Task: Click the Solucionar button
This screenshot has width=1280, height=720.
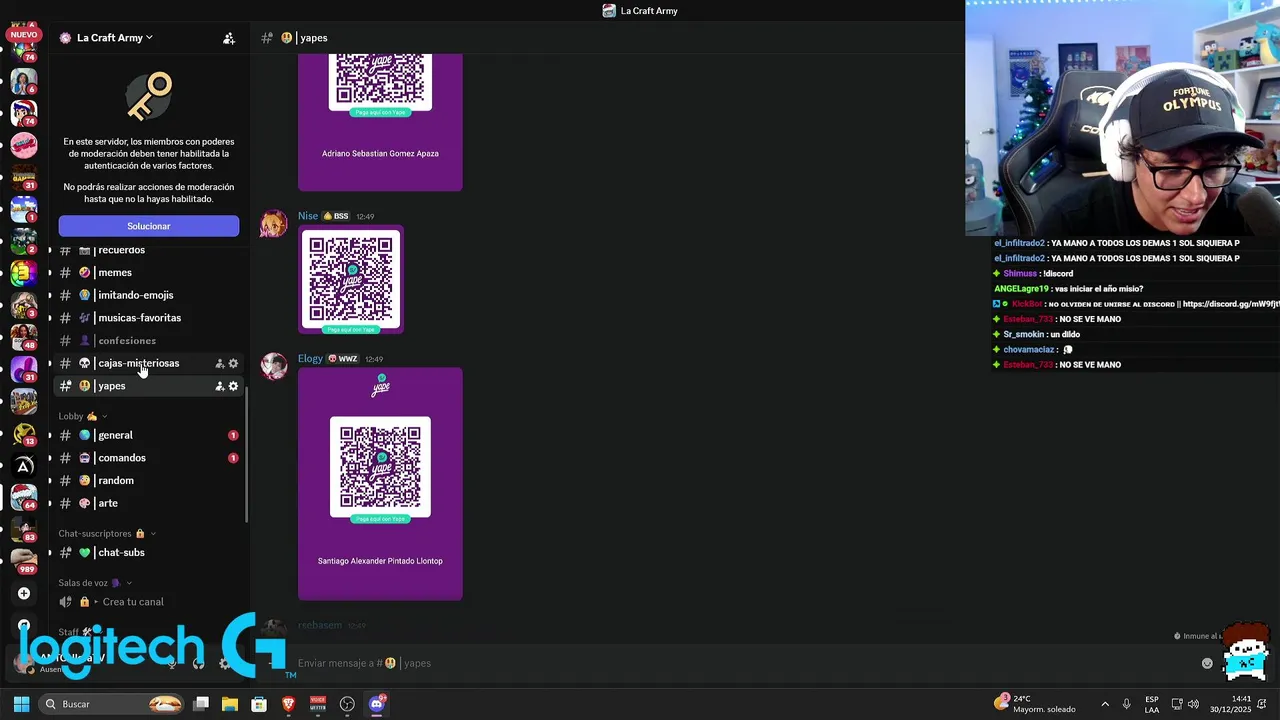Action: click(149, 226)
